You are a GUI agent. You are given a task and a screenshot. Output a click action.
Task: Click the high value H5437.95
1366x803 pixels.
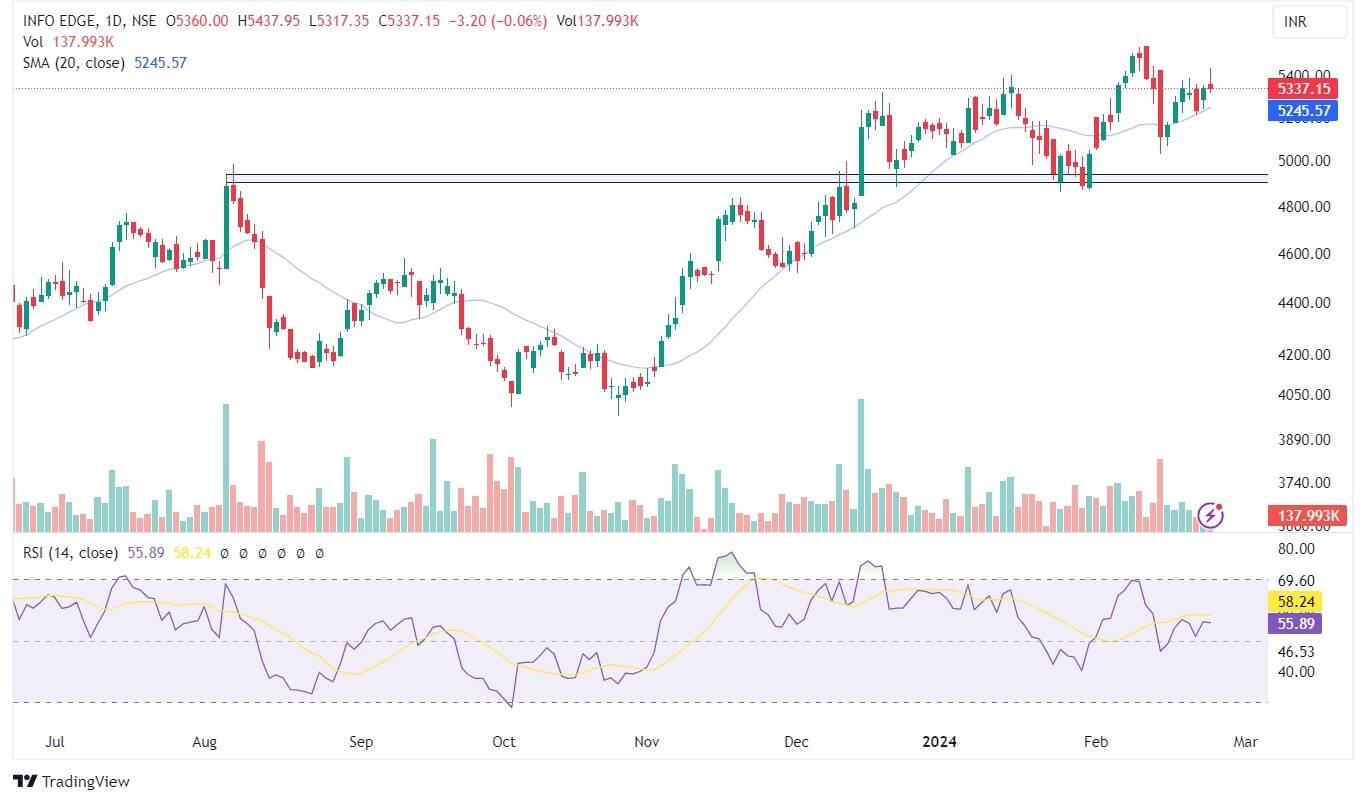(269, 21)
